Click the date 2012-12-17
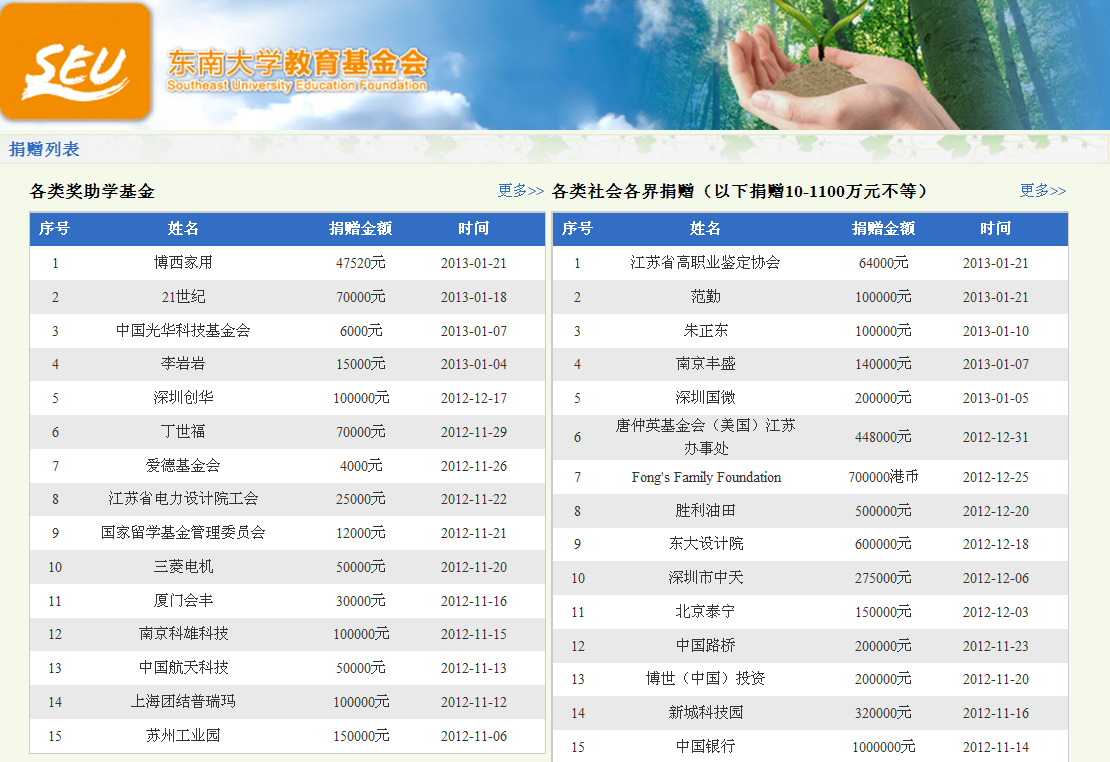The height and width of the screenshot is (762, 1110). pyautogui.click(x=474, y=399)
